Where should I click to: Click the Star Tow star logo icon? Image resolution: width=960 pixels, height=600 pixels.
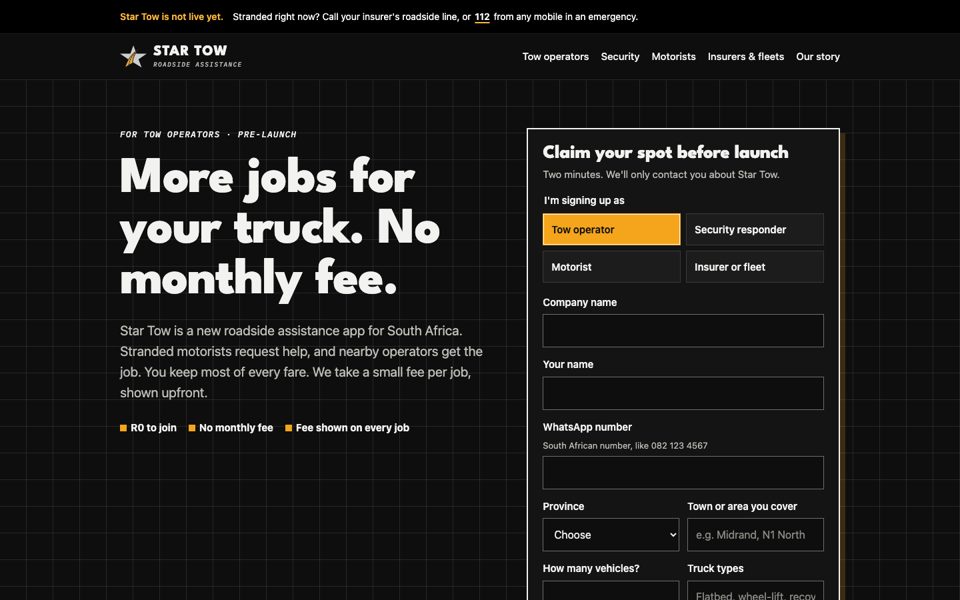tap(133, 56)
